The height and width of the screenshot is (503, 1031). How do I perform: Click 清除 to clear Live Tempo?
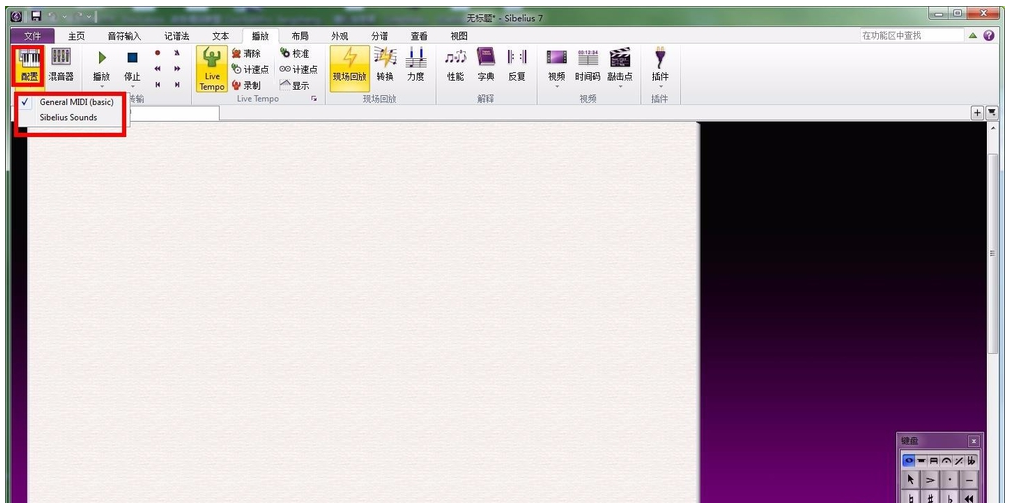[247, 54]
